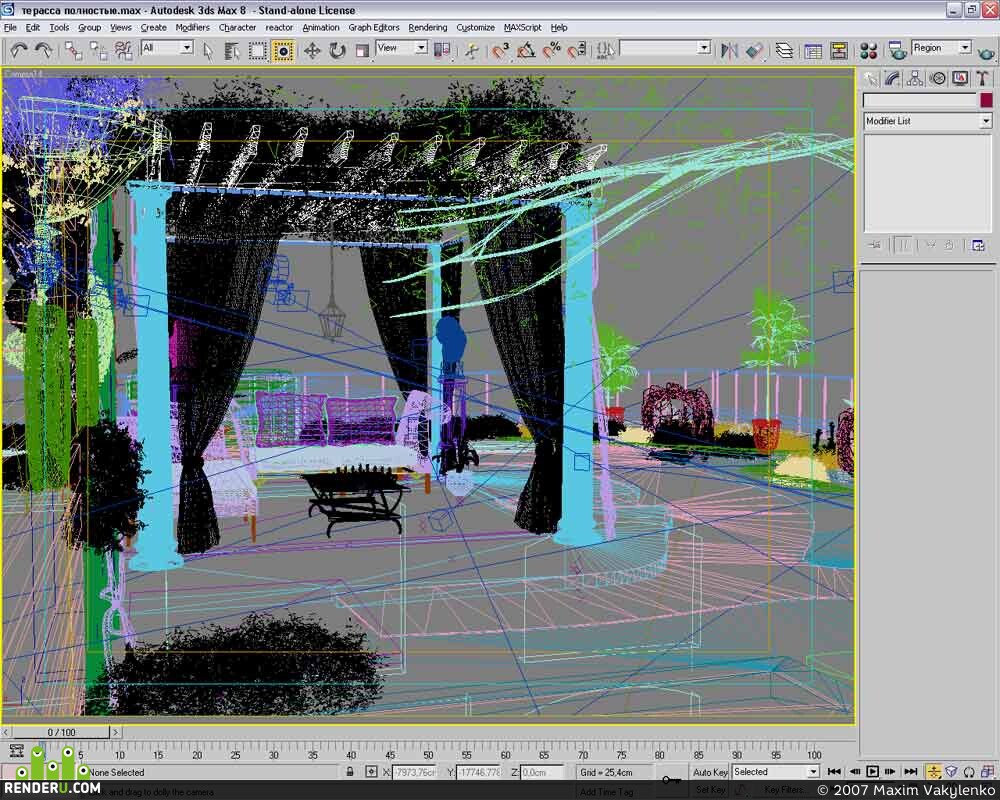Open the View reference coordinate dropdown
1000x800 pixels.
401,48
